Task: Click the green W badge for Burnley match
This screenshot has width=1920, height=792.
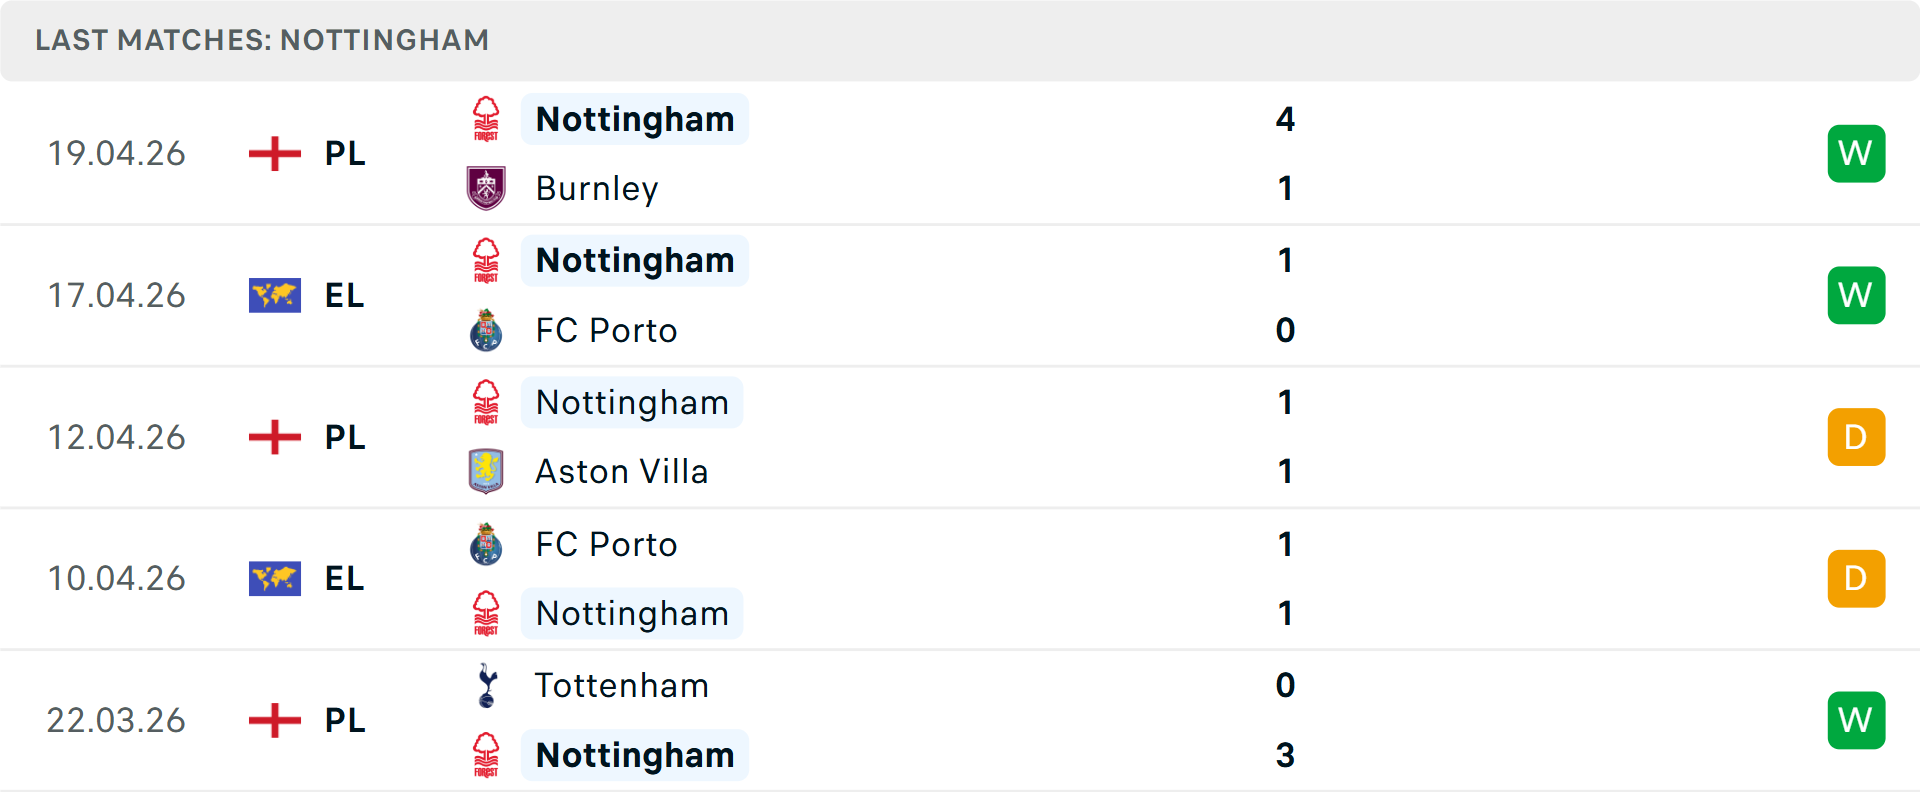Action: [1856, 153]
